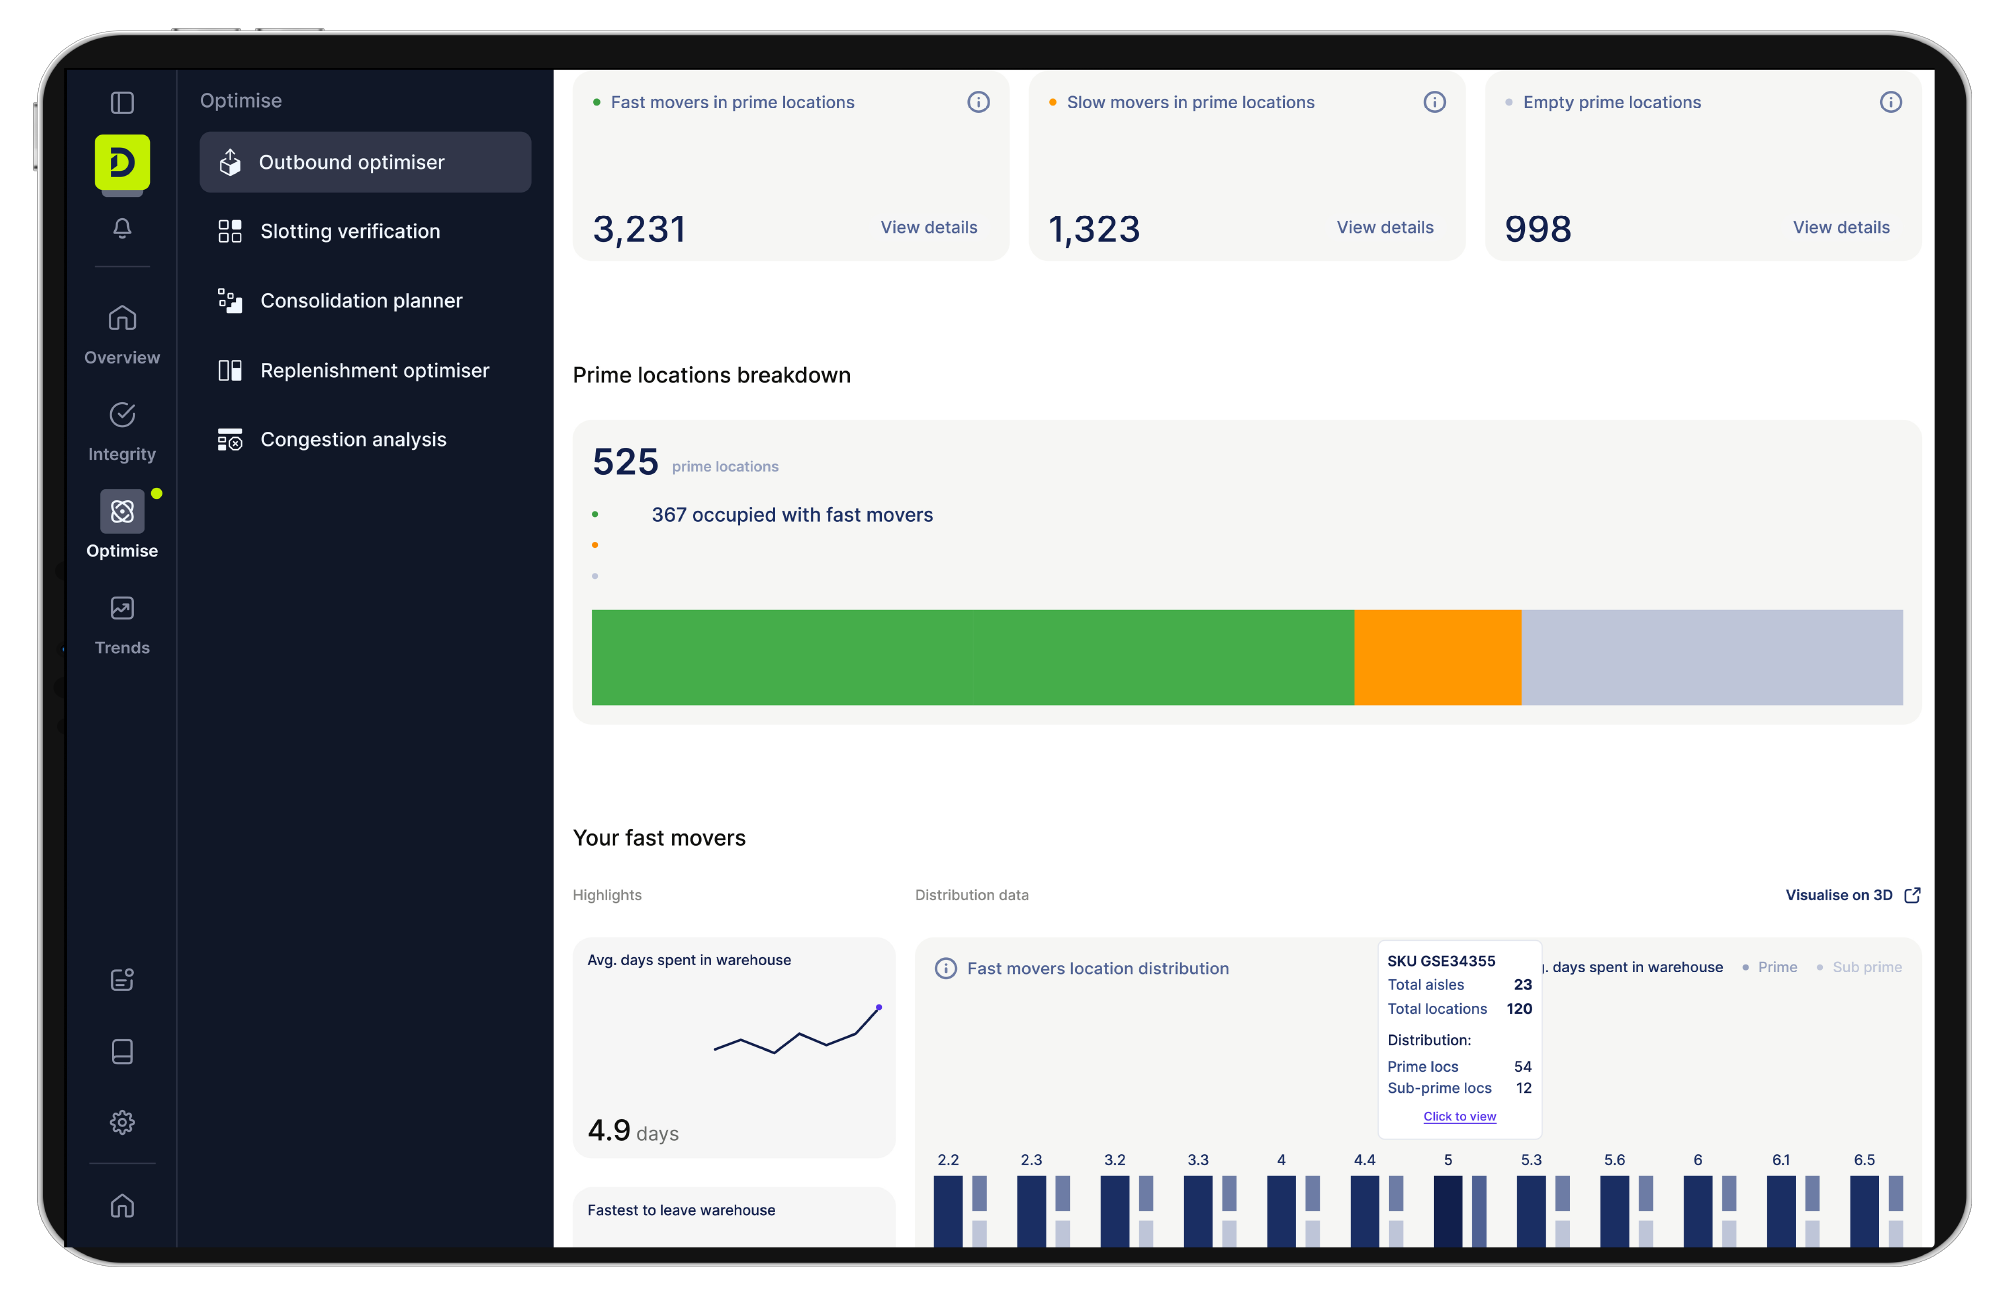Open the Congestion analysis menu item

pyautogui.click(x=352, y=439)
